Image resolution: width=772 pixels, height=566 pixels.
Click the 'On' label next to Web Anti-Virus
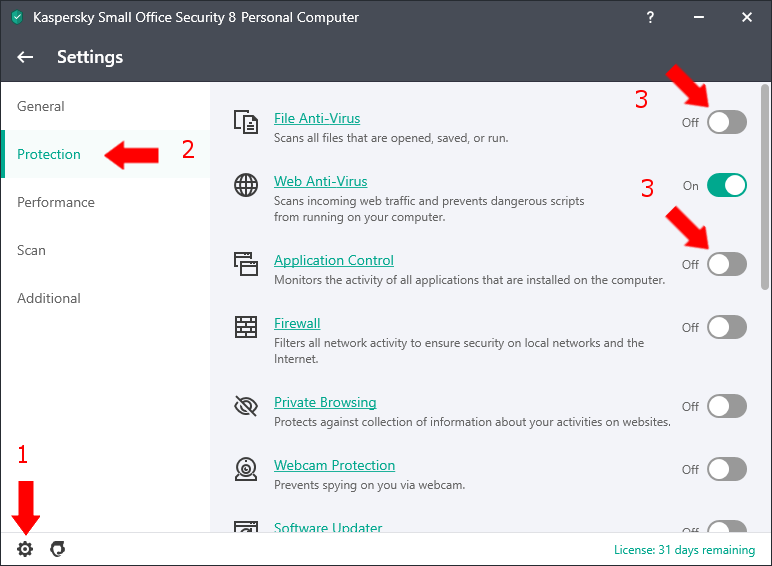pyautogui.click(x=690, y=186)
